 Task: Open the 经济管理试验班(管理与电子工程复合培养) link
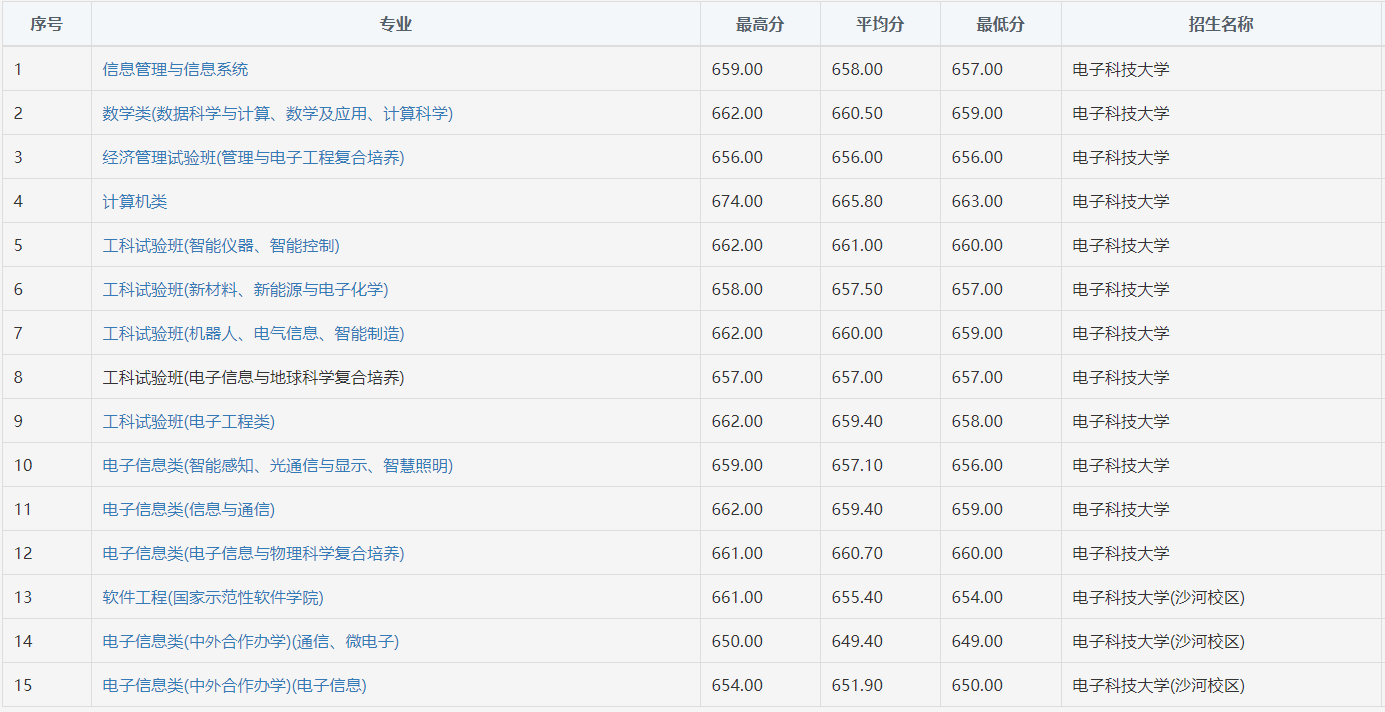pos(253,157)
